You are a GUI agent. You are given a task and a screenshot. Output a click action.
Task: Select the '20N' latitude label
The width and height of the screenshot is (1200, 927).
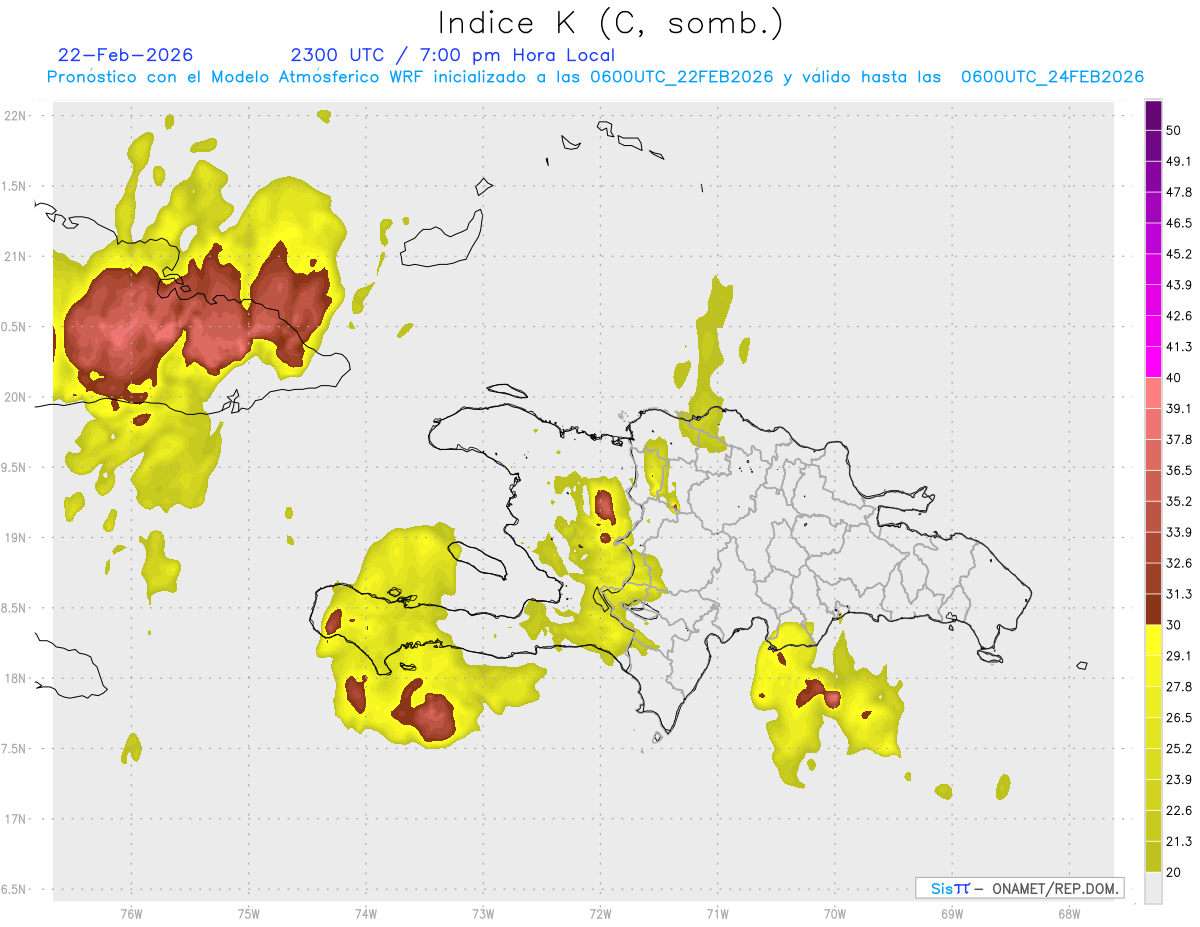click(17, 397)
